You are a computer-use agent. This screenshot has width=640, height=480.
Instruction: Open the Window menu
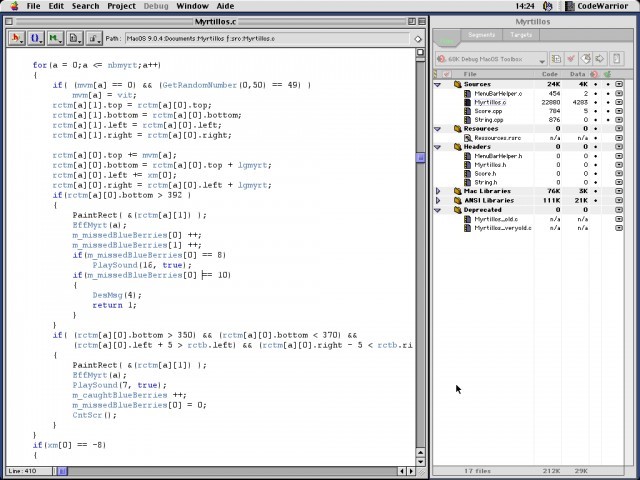(x=192, y=6)
